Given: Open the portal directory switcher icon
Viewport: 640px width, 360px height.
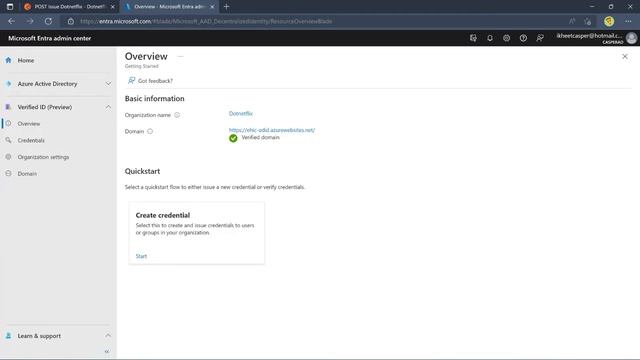Looking at the screenshot, I should tap(473, 38).
